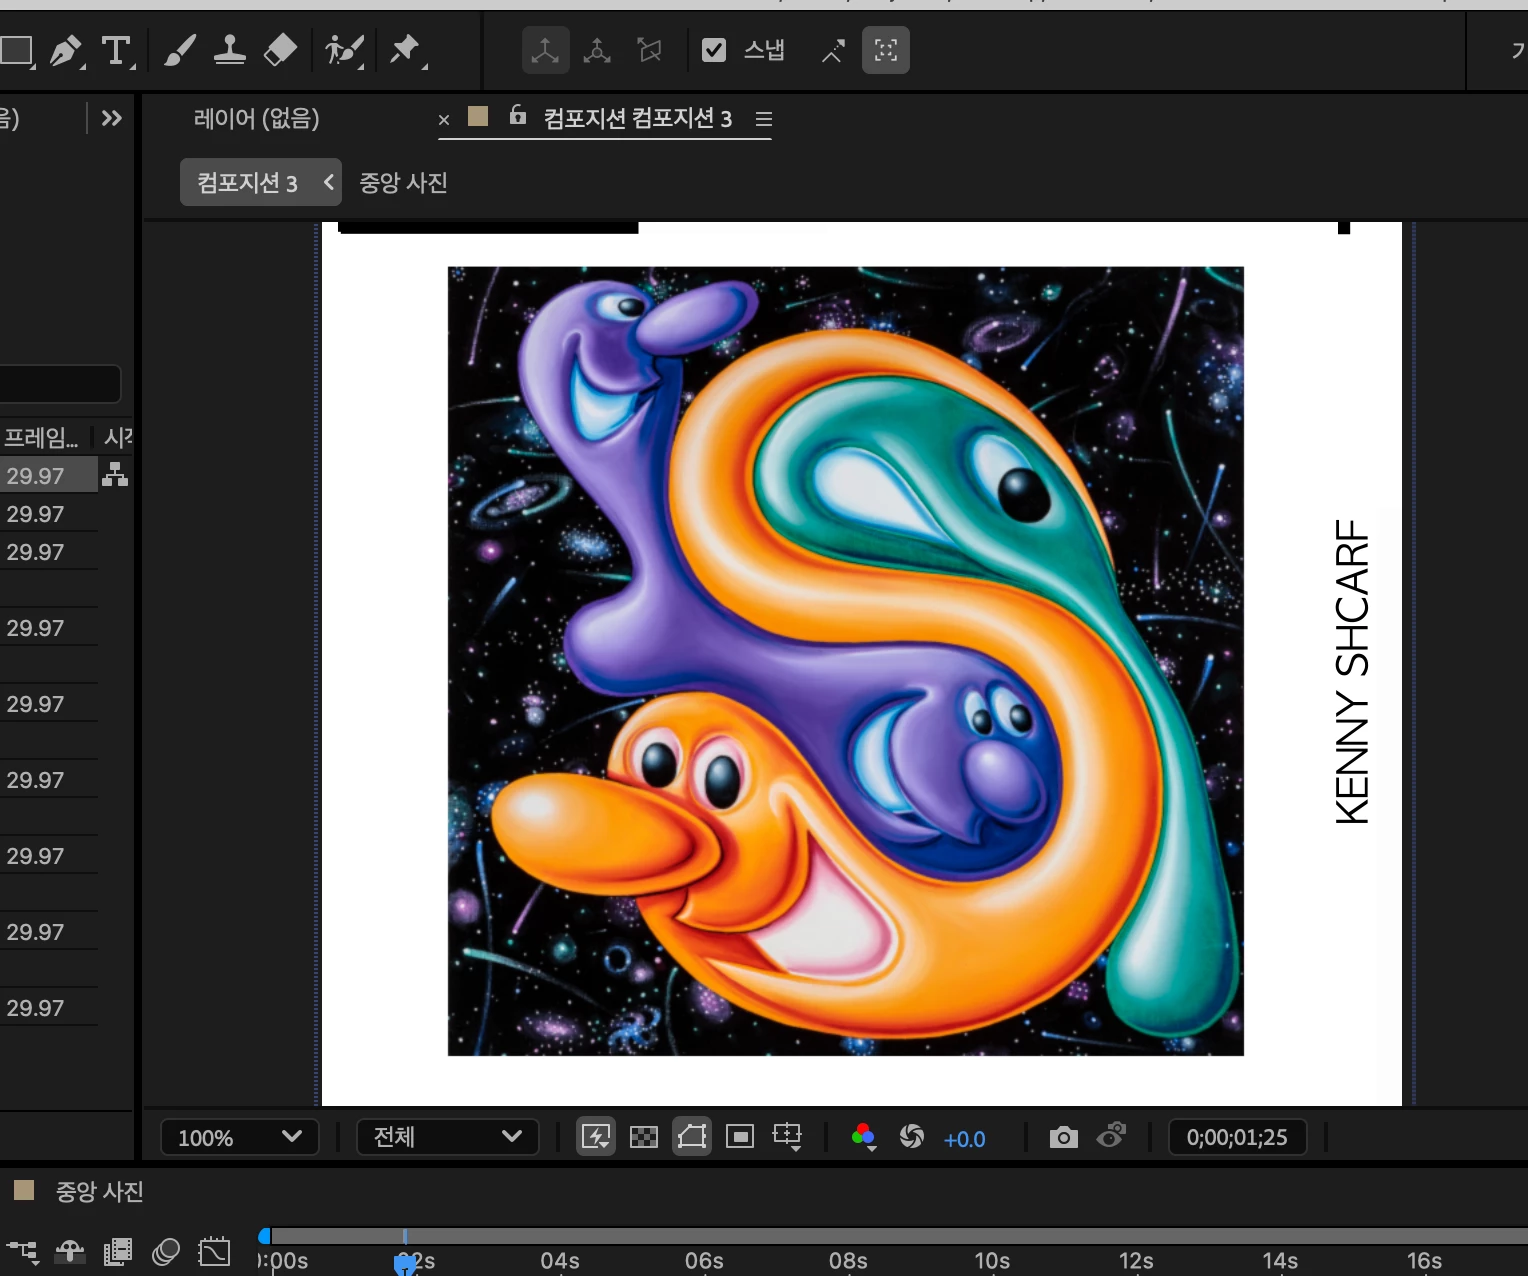Toggle Region of Interest
This screenshot has width=1528, height=1276.
pyautogui.click(x=740, y=1137)
